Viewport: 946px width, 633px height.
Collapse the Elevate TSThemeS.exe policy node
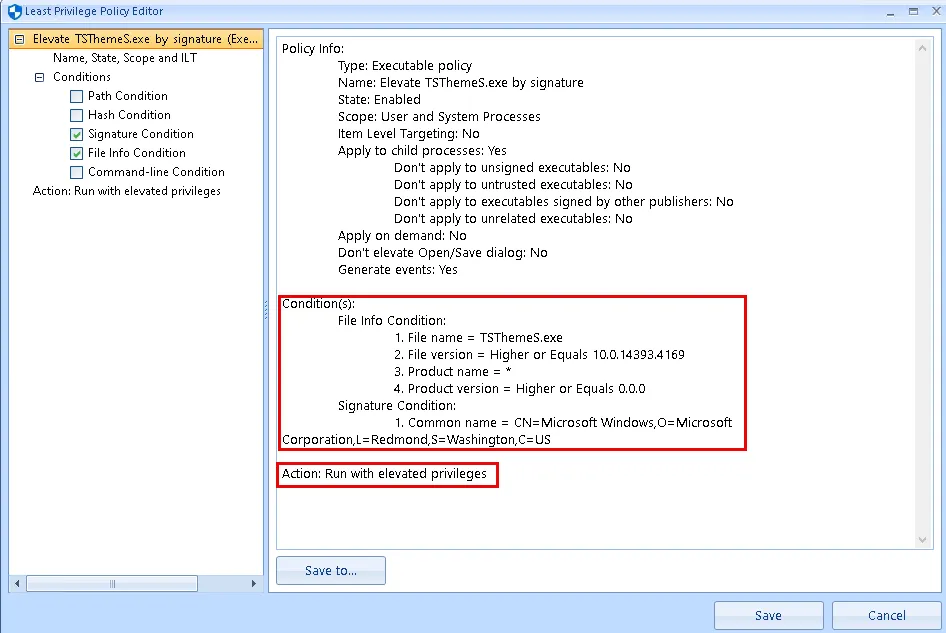point(20,39)
